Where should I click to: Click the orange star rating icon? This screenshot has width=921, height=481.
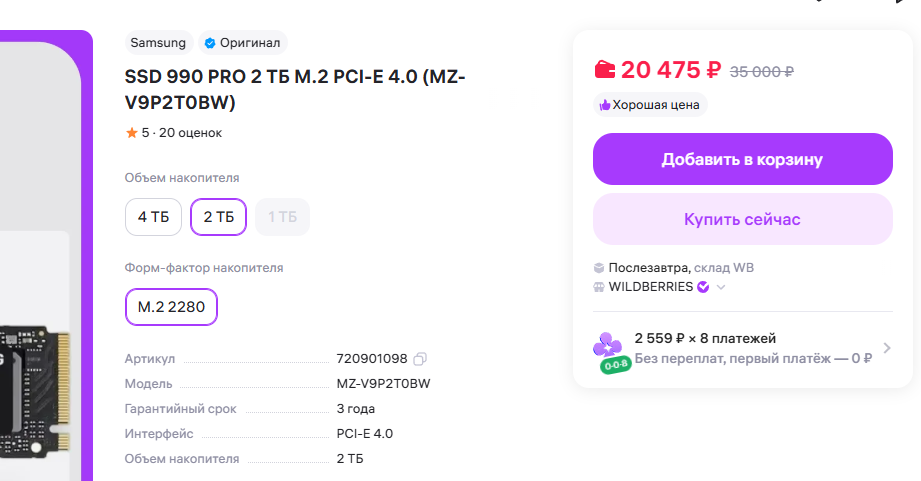tap(131, 132)
